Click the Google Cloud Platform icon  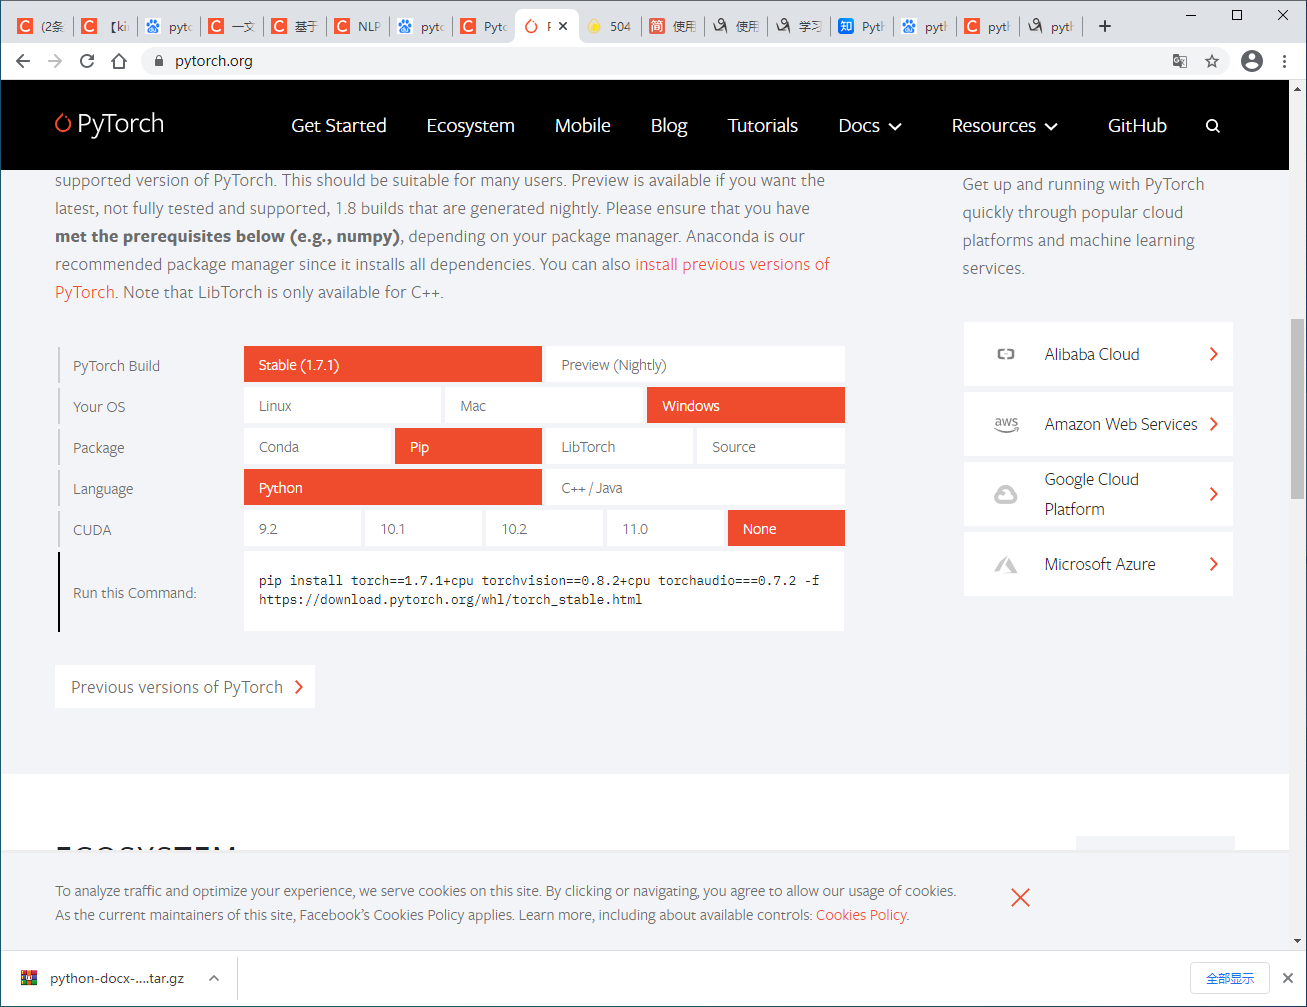1006,494
